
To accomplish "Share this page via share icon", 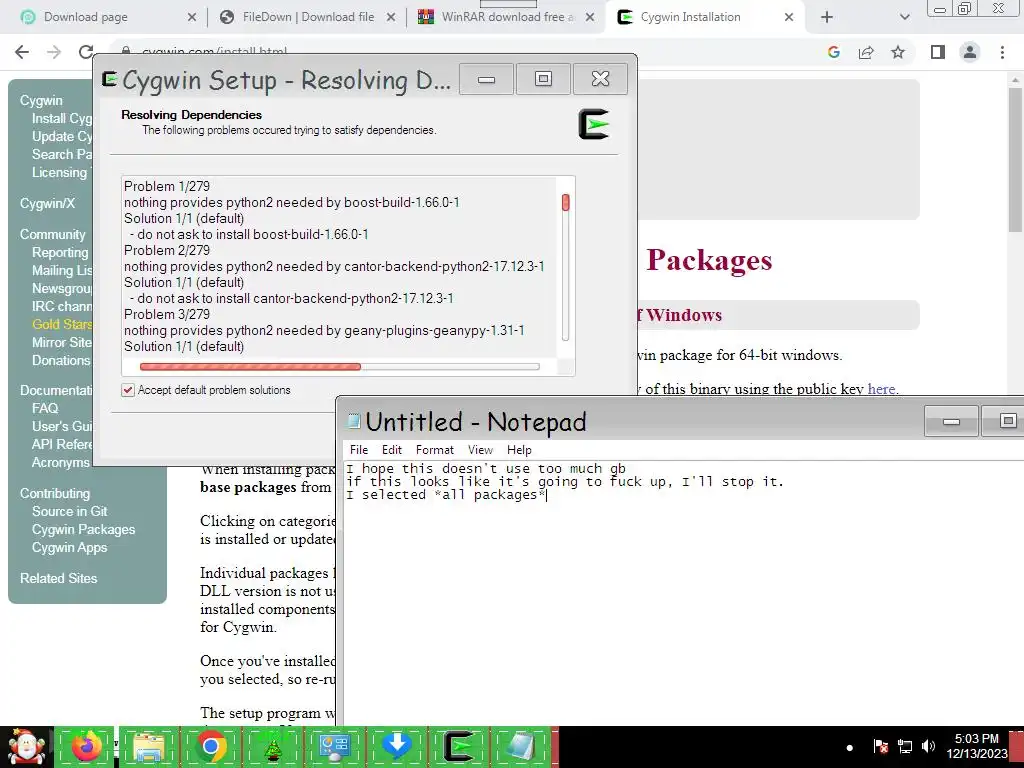I will pyautogui.click(x=866, y=52).
